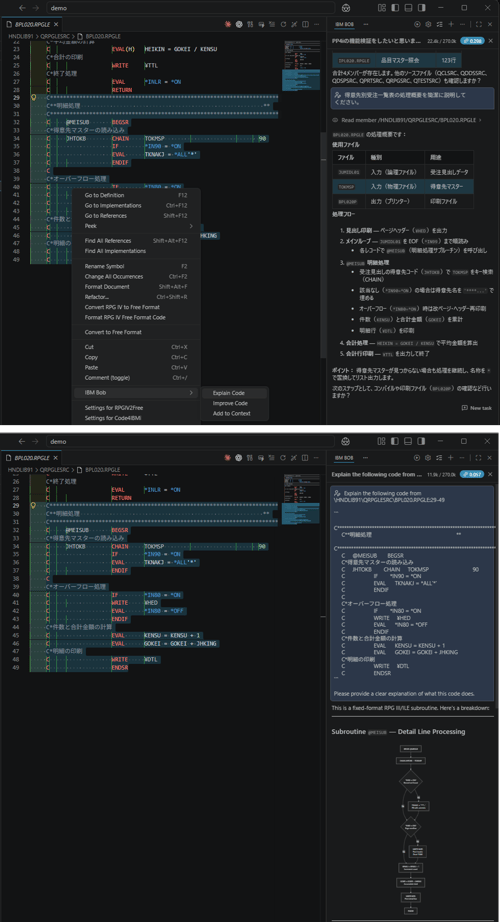Viewport: 500px width, 922px height.
Task: Click the IBM BOB panel tab in upper window
Action: click(344, 24)
